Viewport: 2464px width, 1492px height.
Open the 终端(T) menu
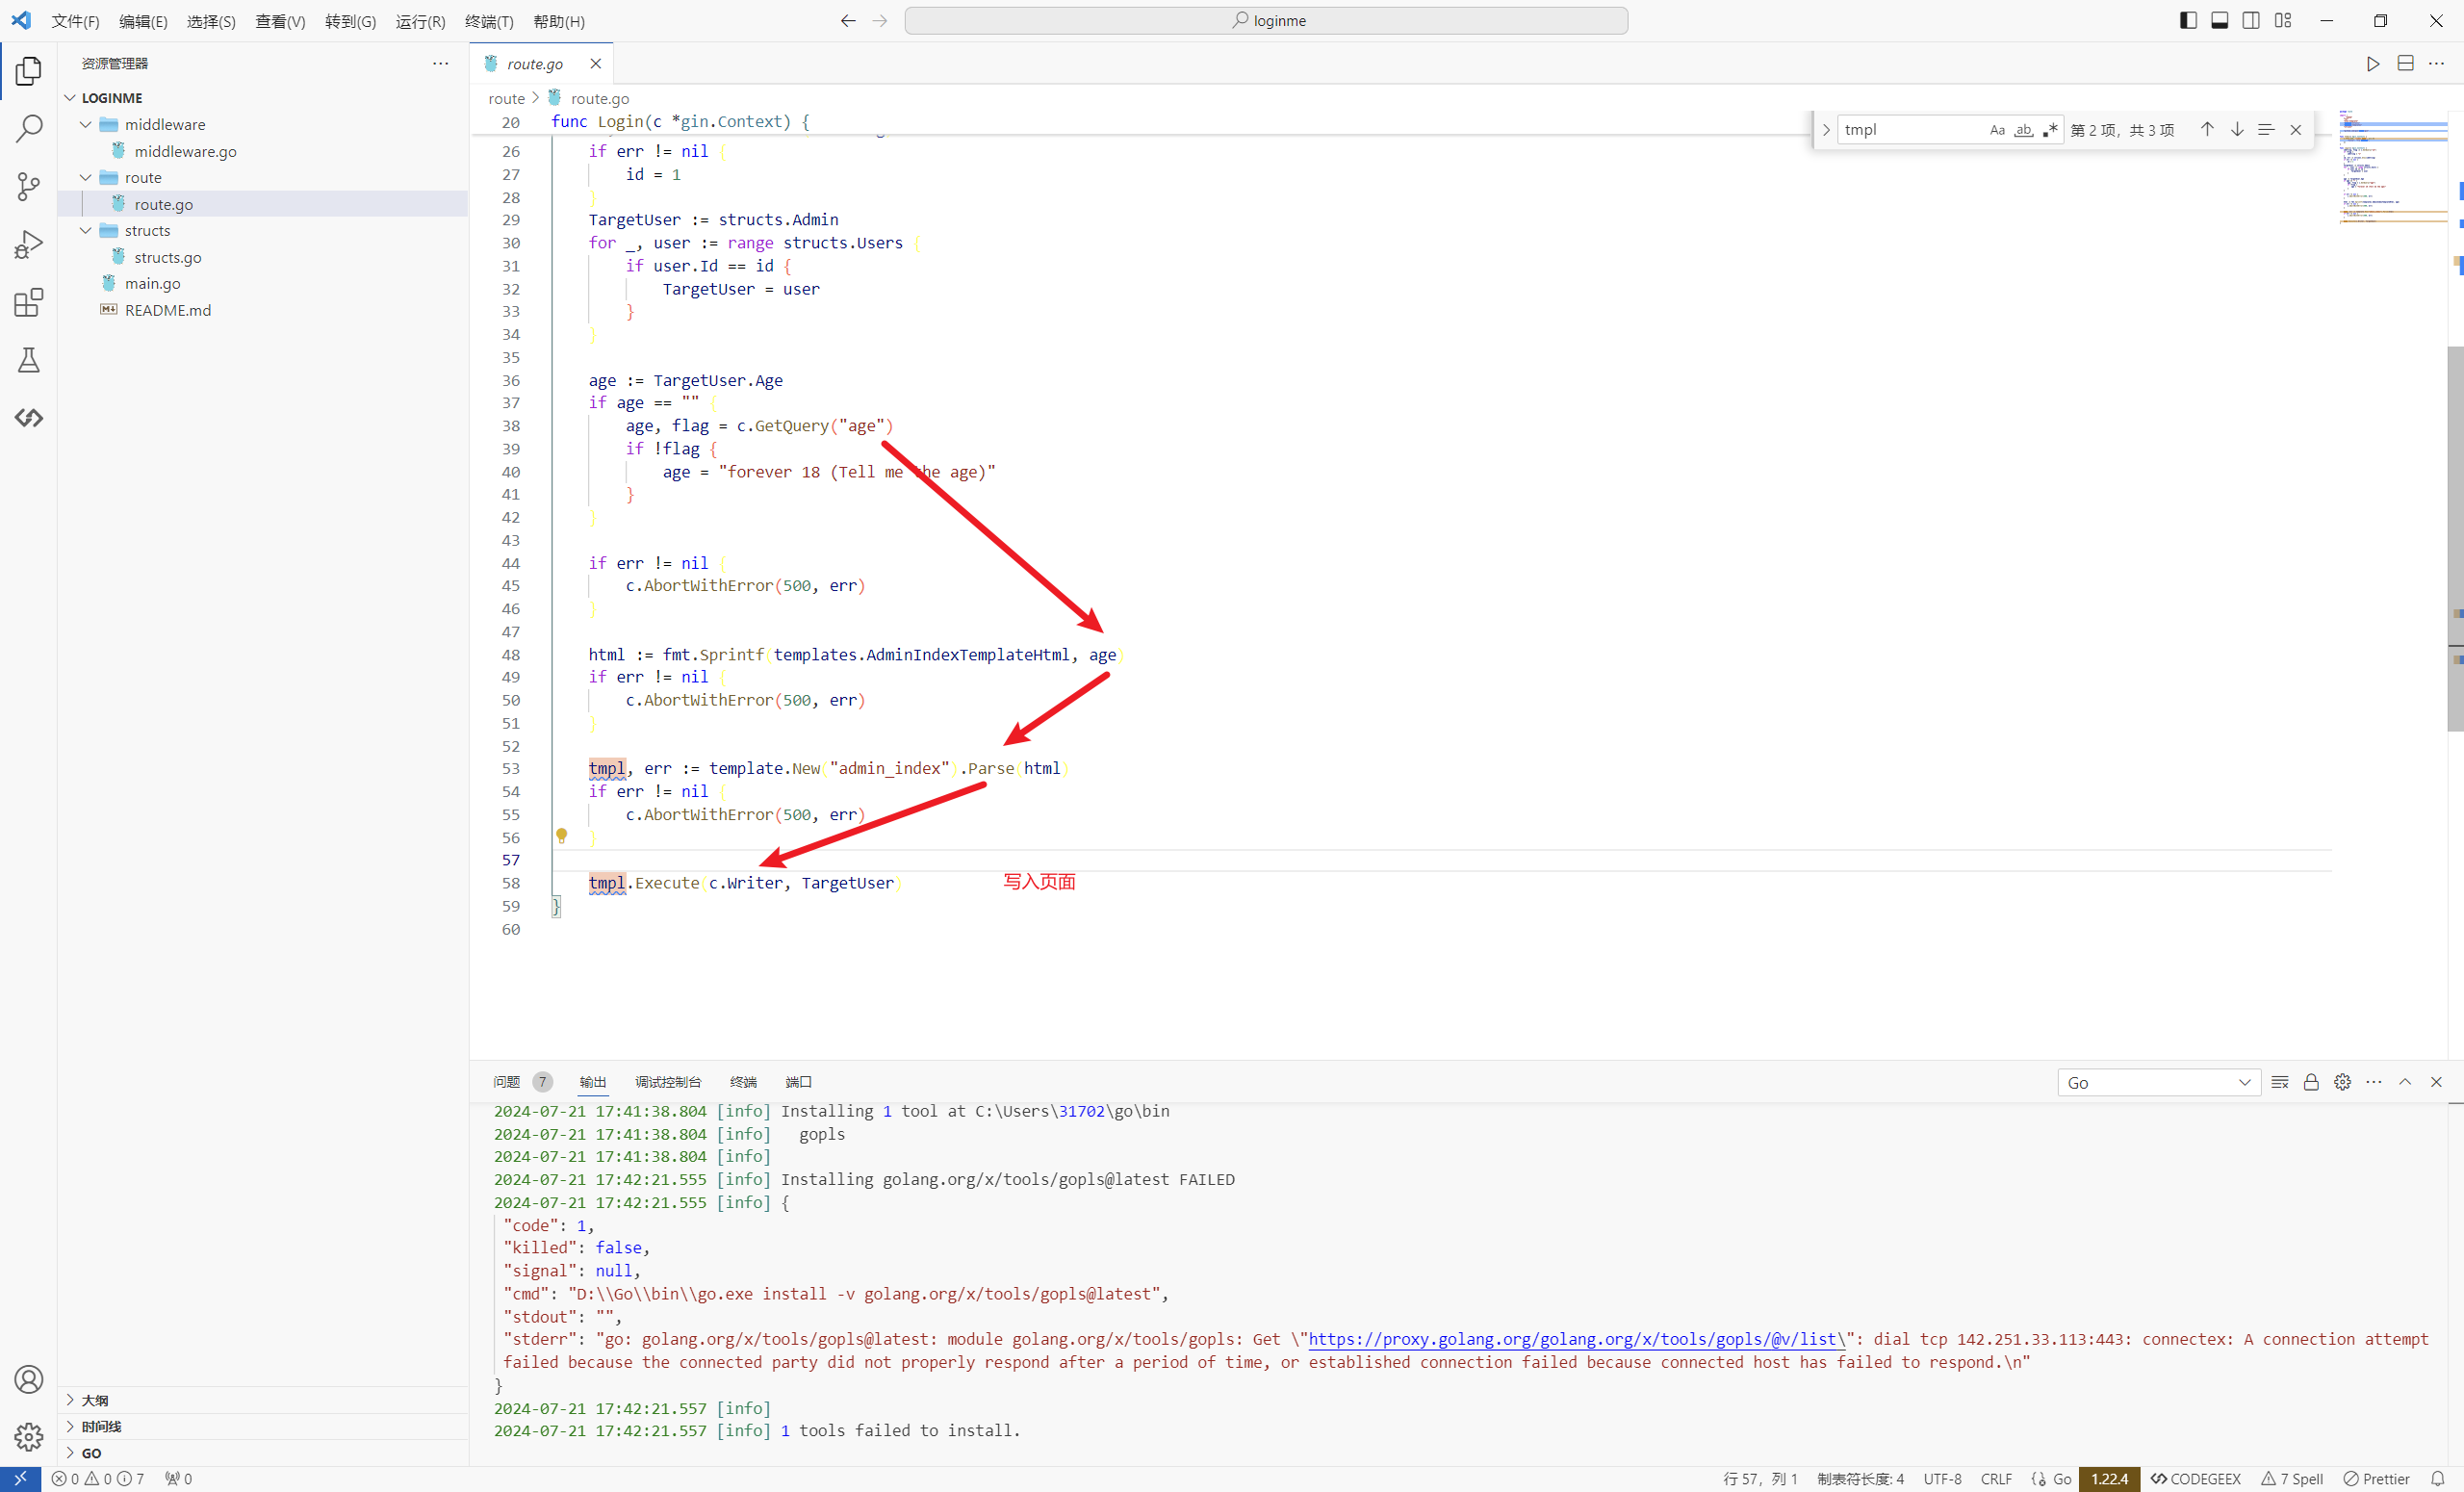coord(489,21)
